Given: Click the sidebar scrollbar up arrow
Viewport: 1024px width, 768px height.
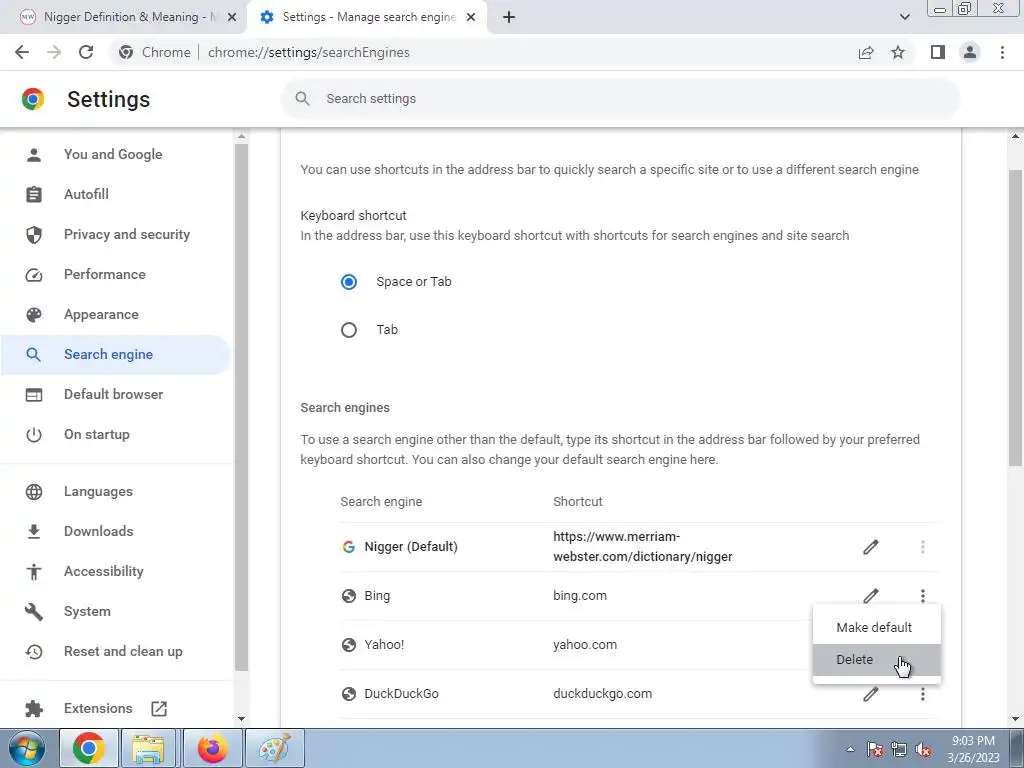Looking at the screenshot, I should pos(242,136).
